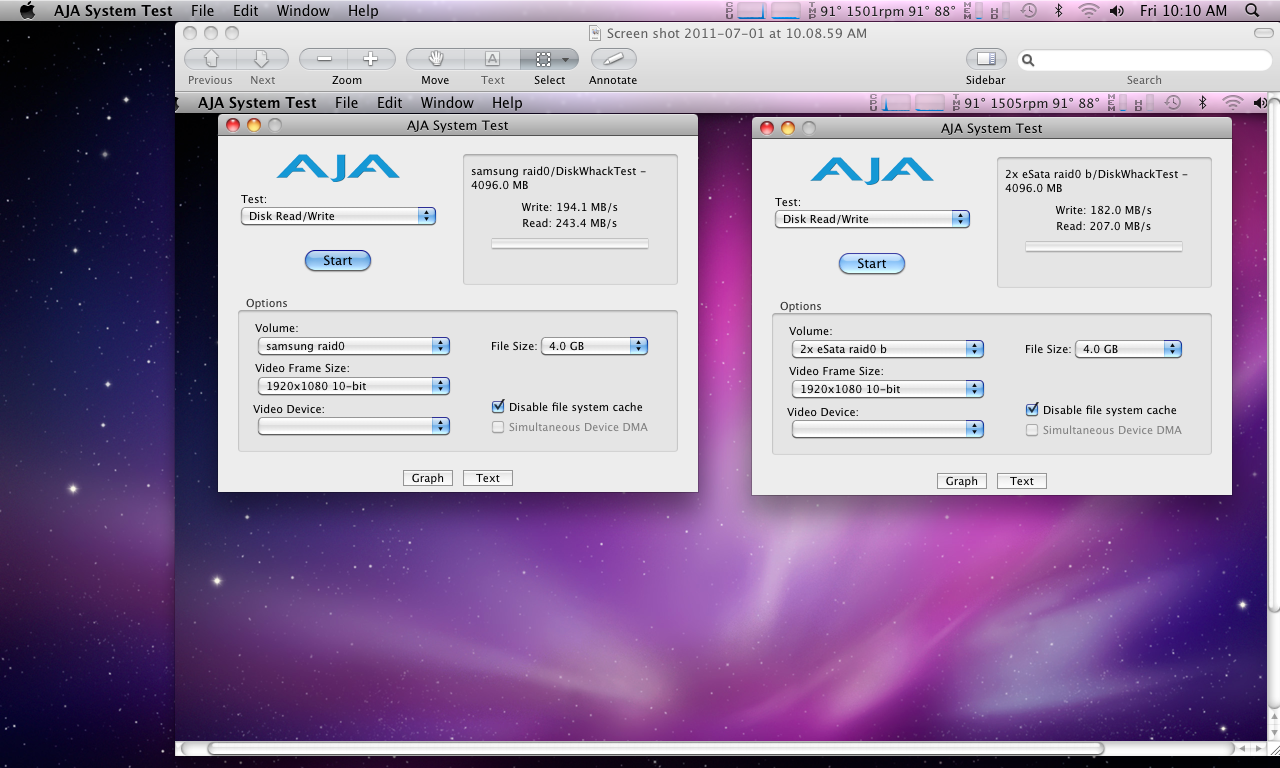Open Video Frame Size dropdown in eSata window
This screenshot has height=768, width=1280.
pyautogui.click(x=888, y=389)
